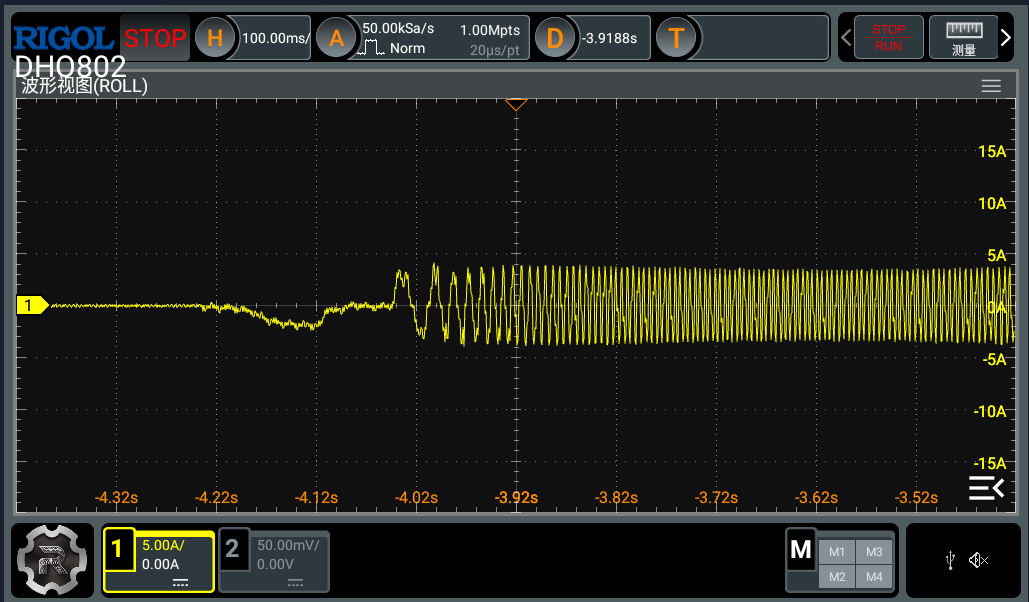The image size is (1029, 602).
Task: Select the 5.00A/ channel 1 scale
Action: coord(163,545)
